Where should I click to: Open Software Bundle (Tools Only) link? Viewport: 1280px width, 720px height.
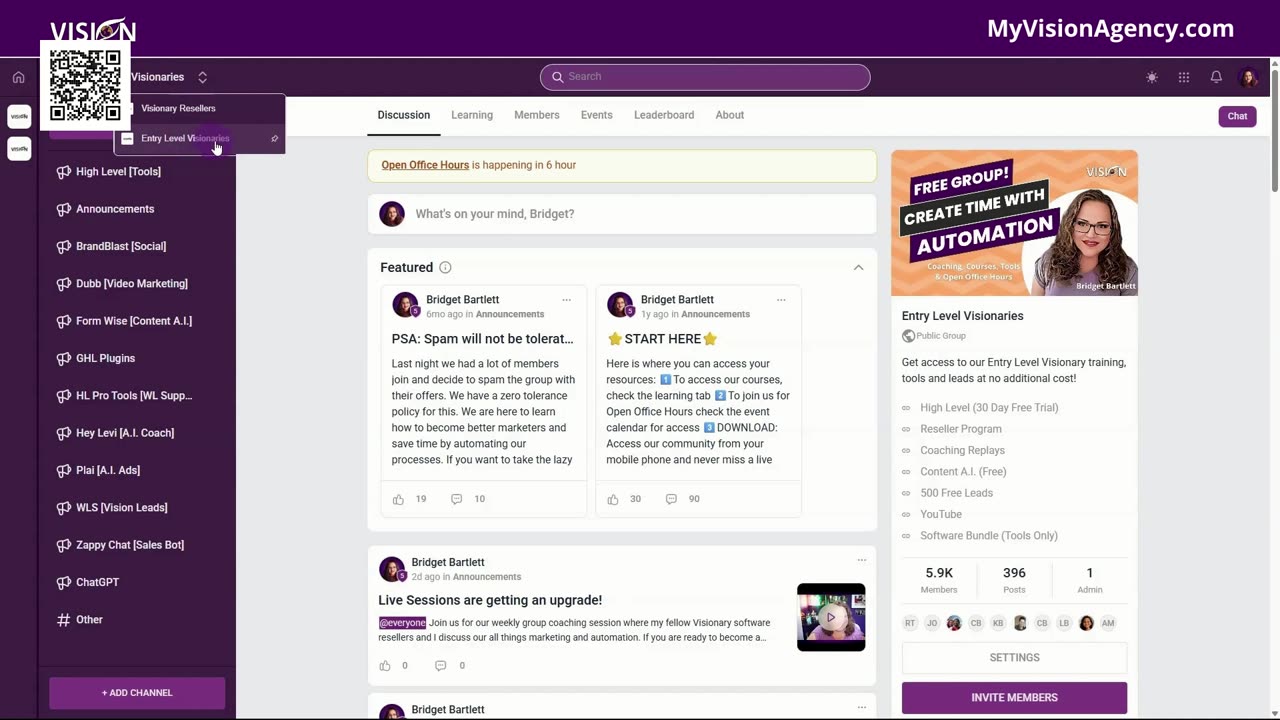989,536
